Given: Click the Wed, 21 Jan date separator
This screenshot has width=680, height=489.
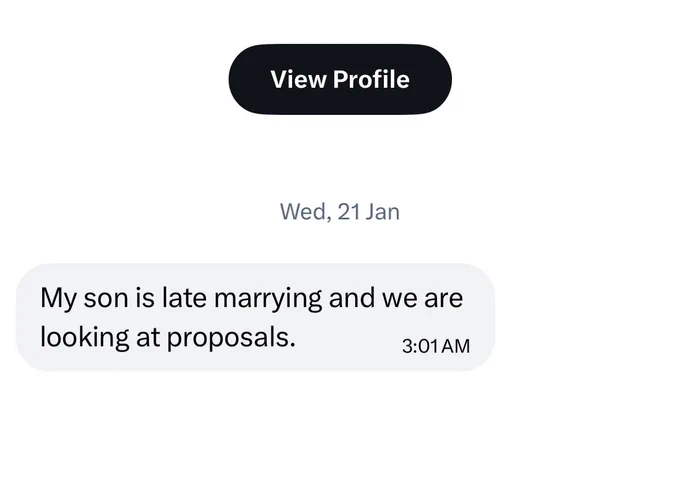Looking at the screenshot, I should click(x=340, y=212).
